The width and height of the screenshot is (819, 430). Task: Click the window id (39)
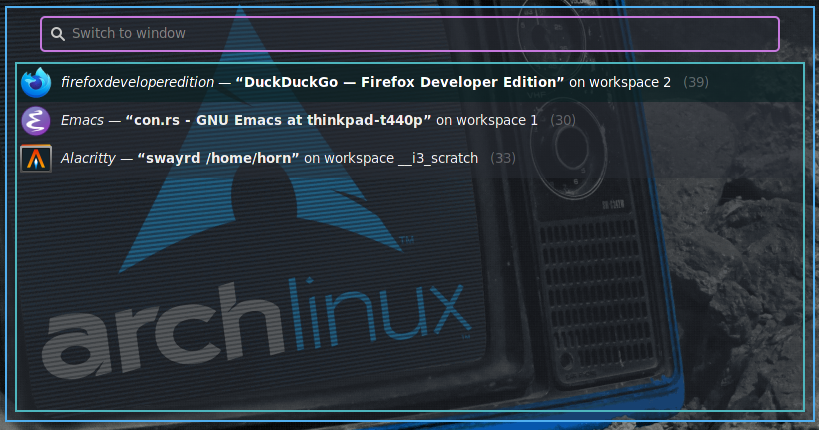click(696, 83)
